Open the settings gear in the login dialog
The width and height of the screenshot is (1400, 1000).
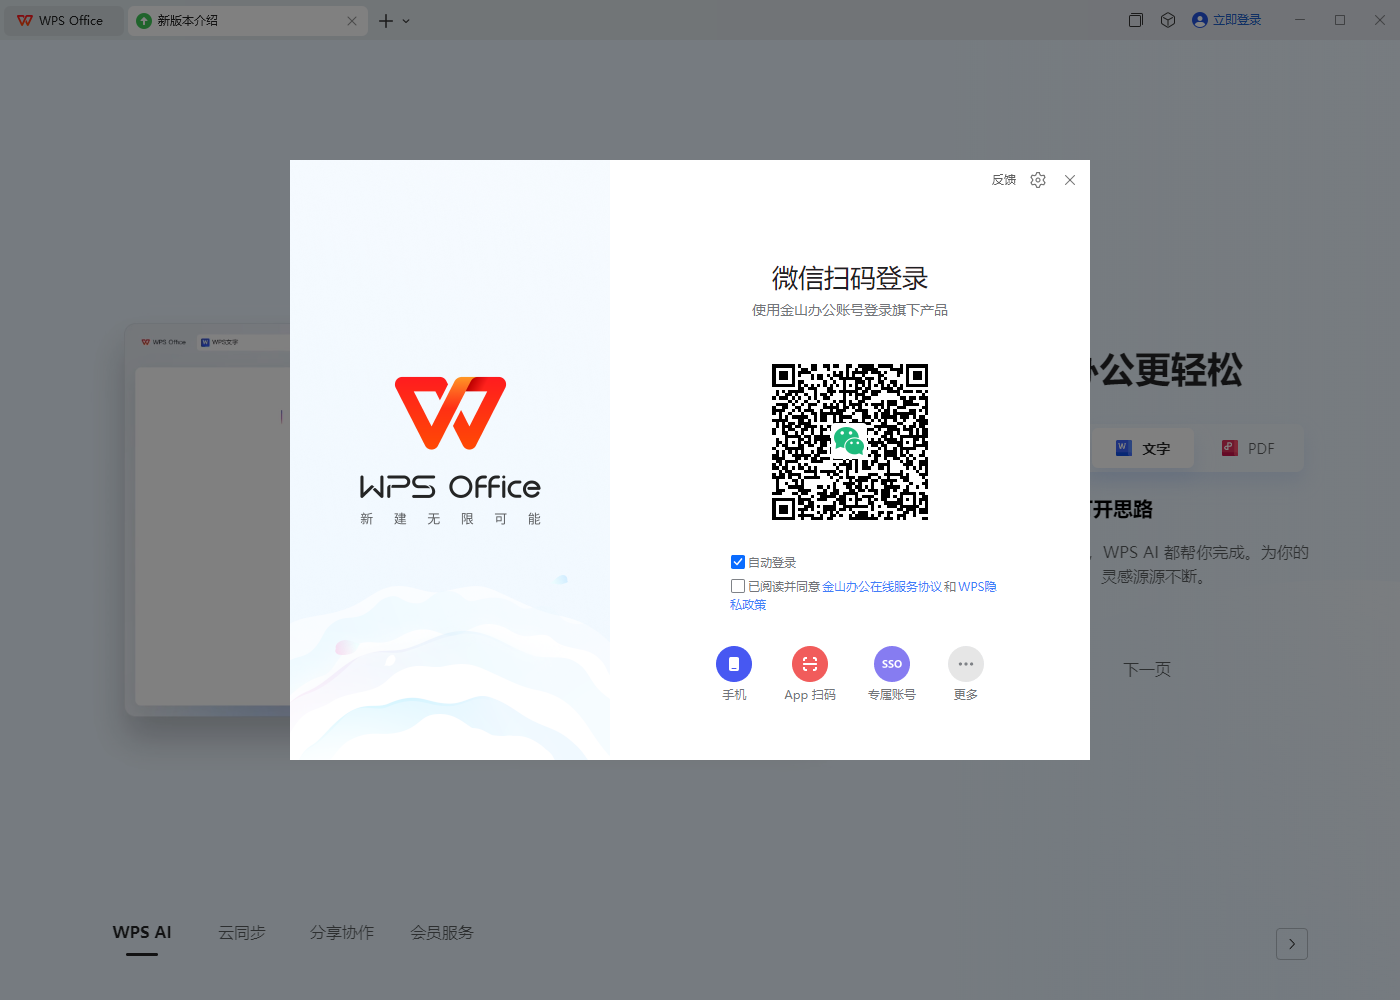click(1037, 180)
